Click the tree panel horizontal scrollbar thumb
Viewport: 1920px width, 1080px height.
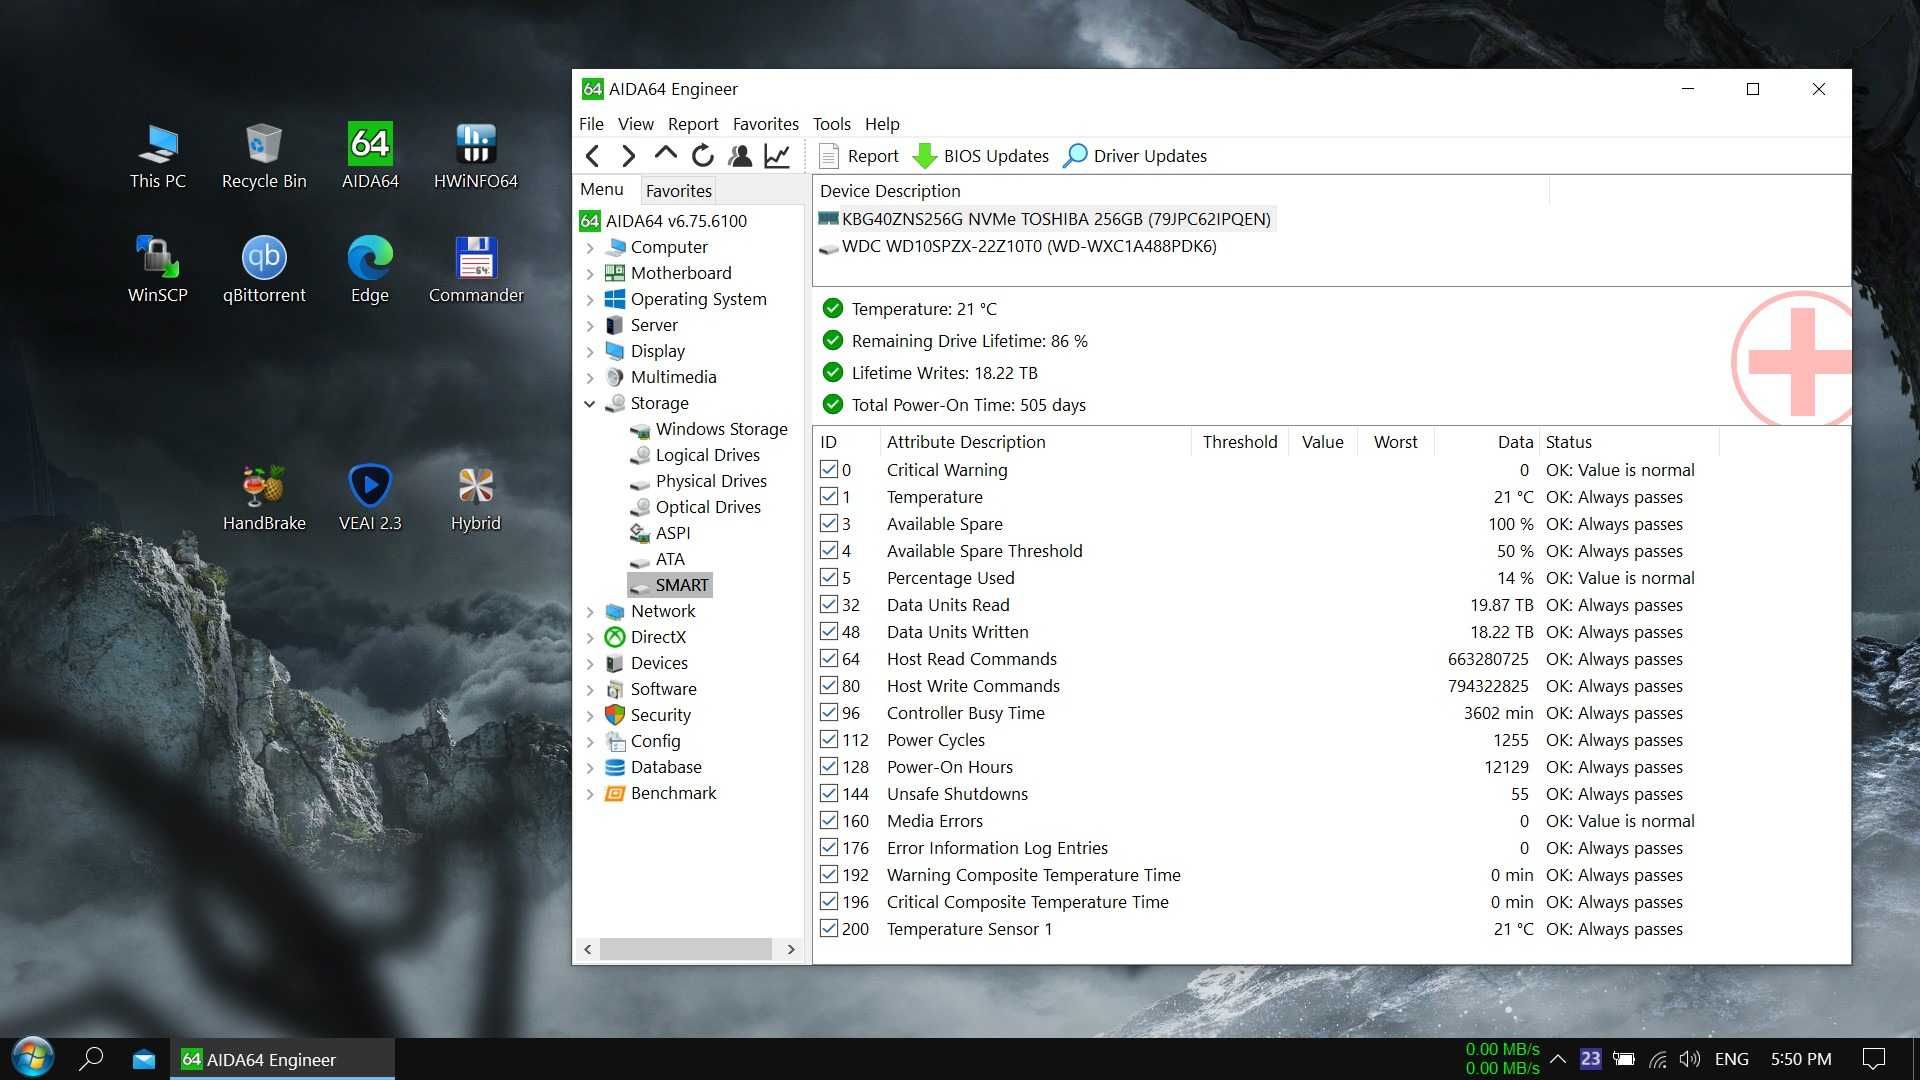pos(685,949)
